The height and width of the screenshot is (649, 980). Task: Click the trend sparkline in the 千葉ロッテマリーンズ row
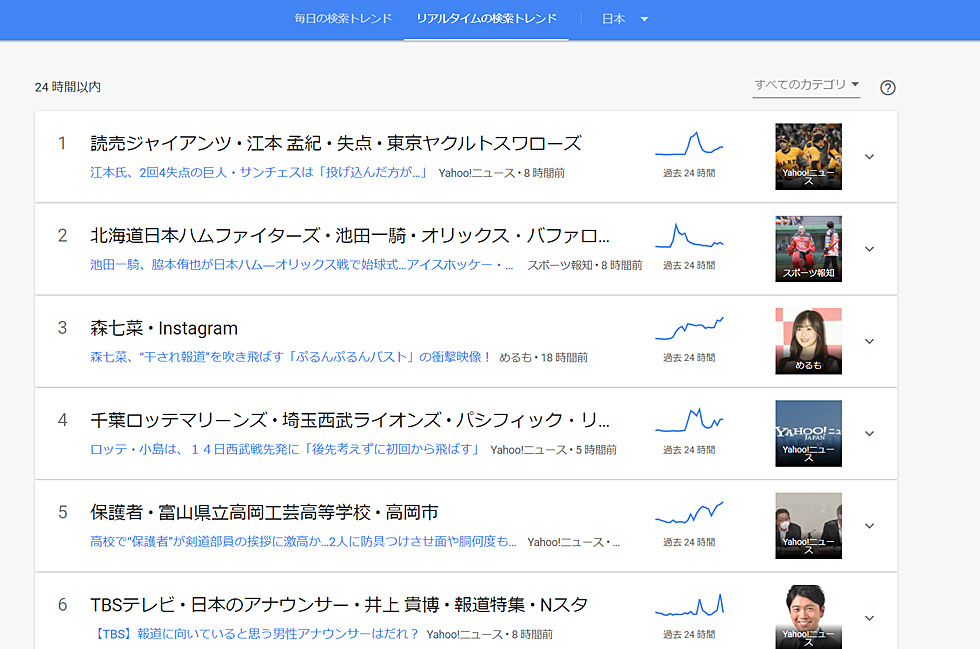689,420
